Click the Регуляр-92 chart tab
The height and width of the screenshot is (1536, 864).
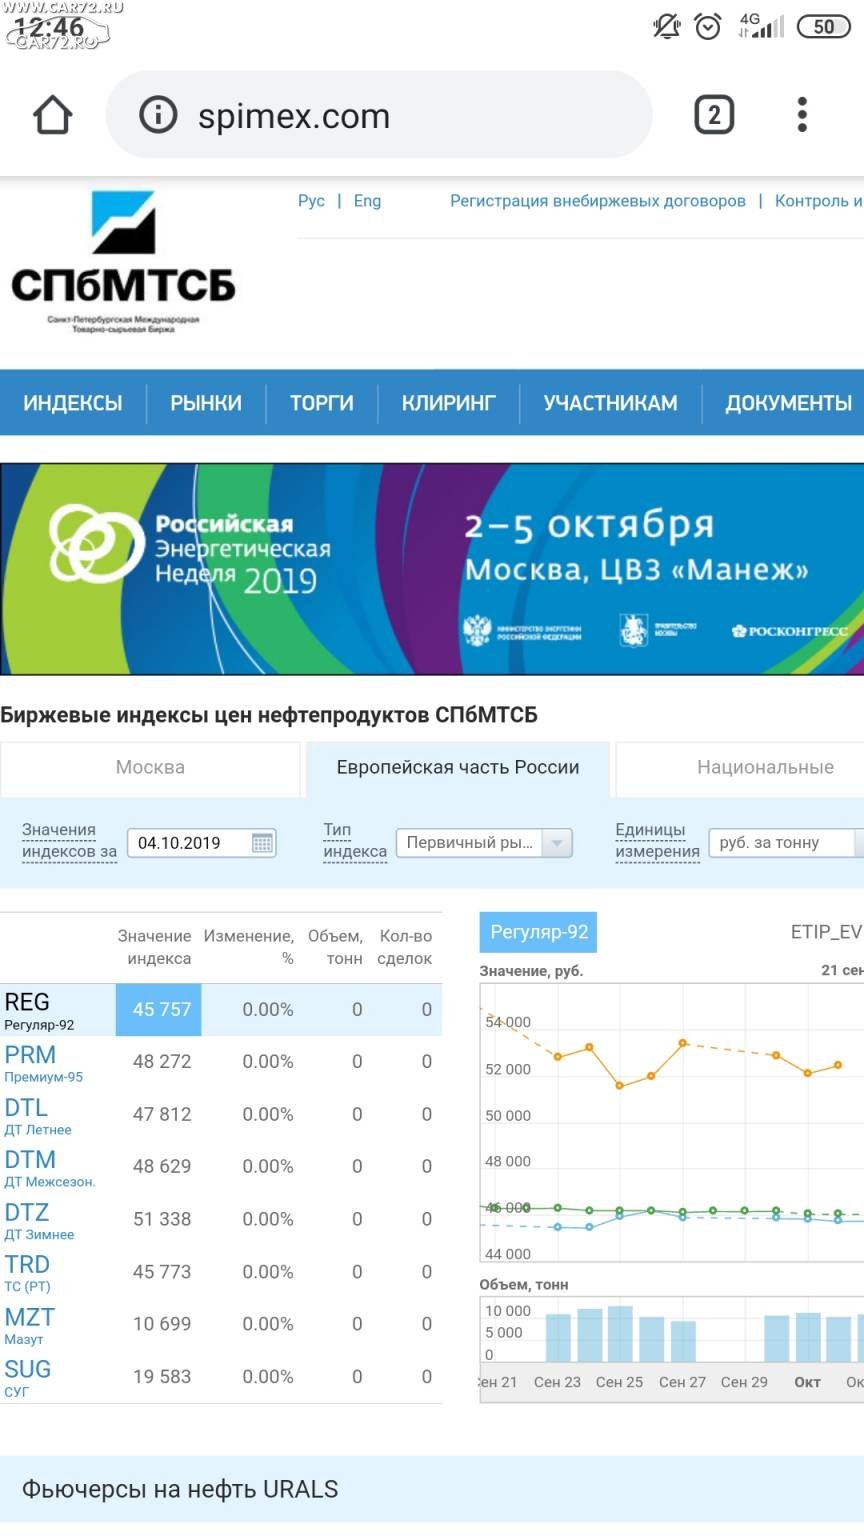click(538, 932)
